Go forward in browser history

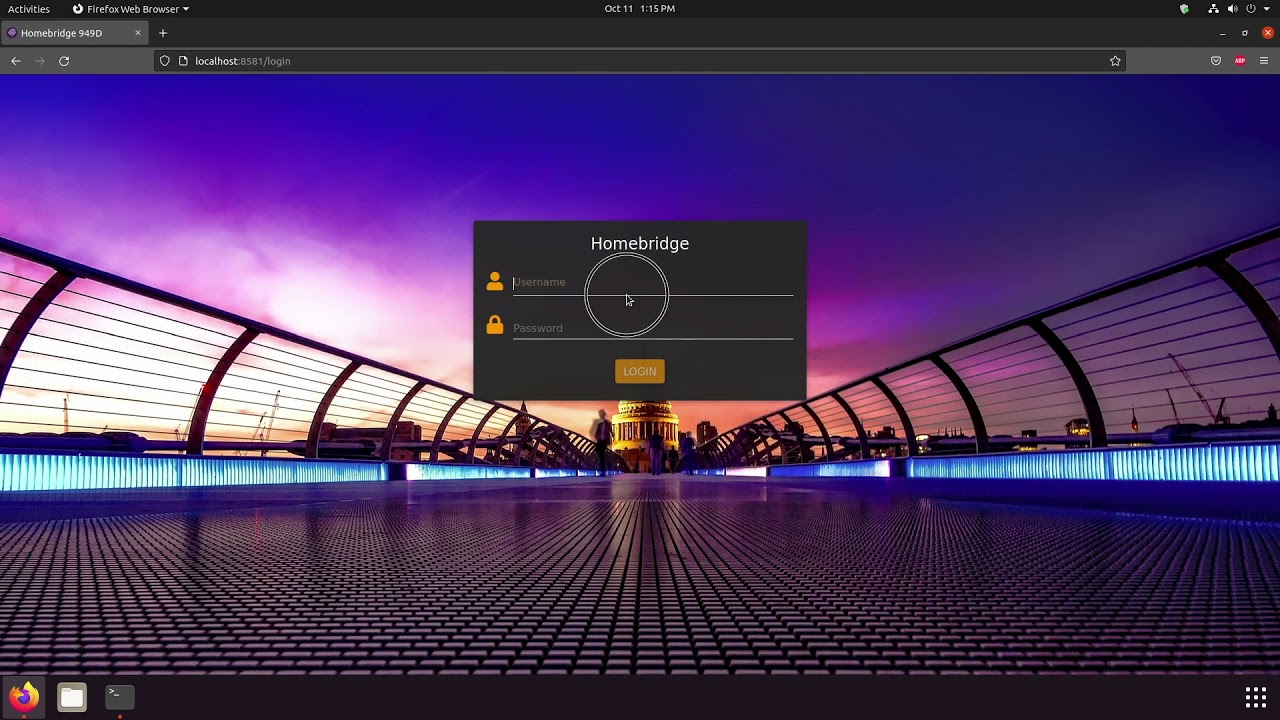[x=40, y=61]
